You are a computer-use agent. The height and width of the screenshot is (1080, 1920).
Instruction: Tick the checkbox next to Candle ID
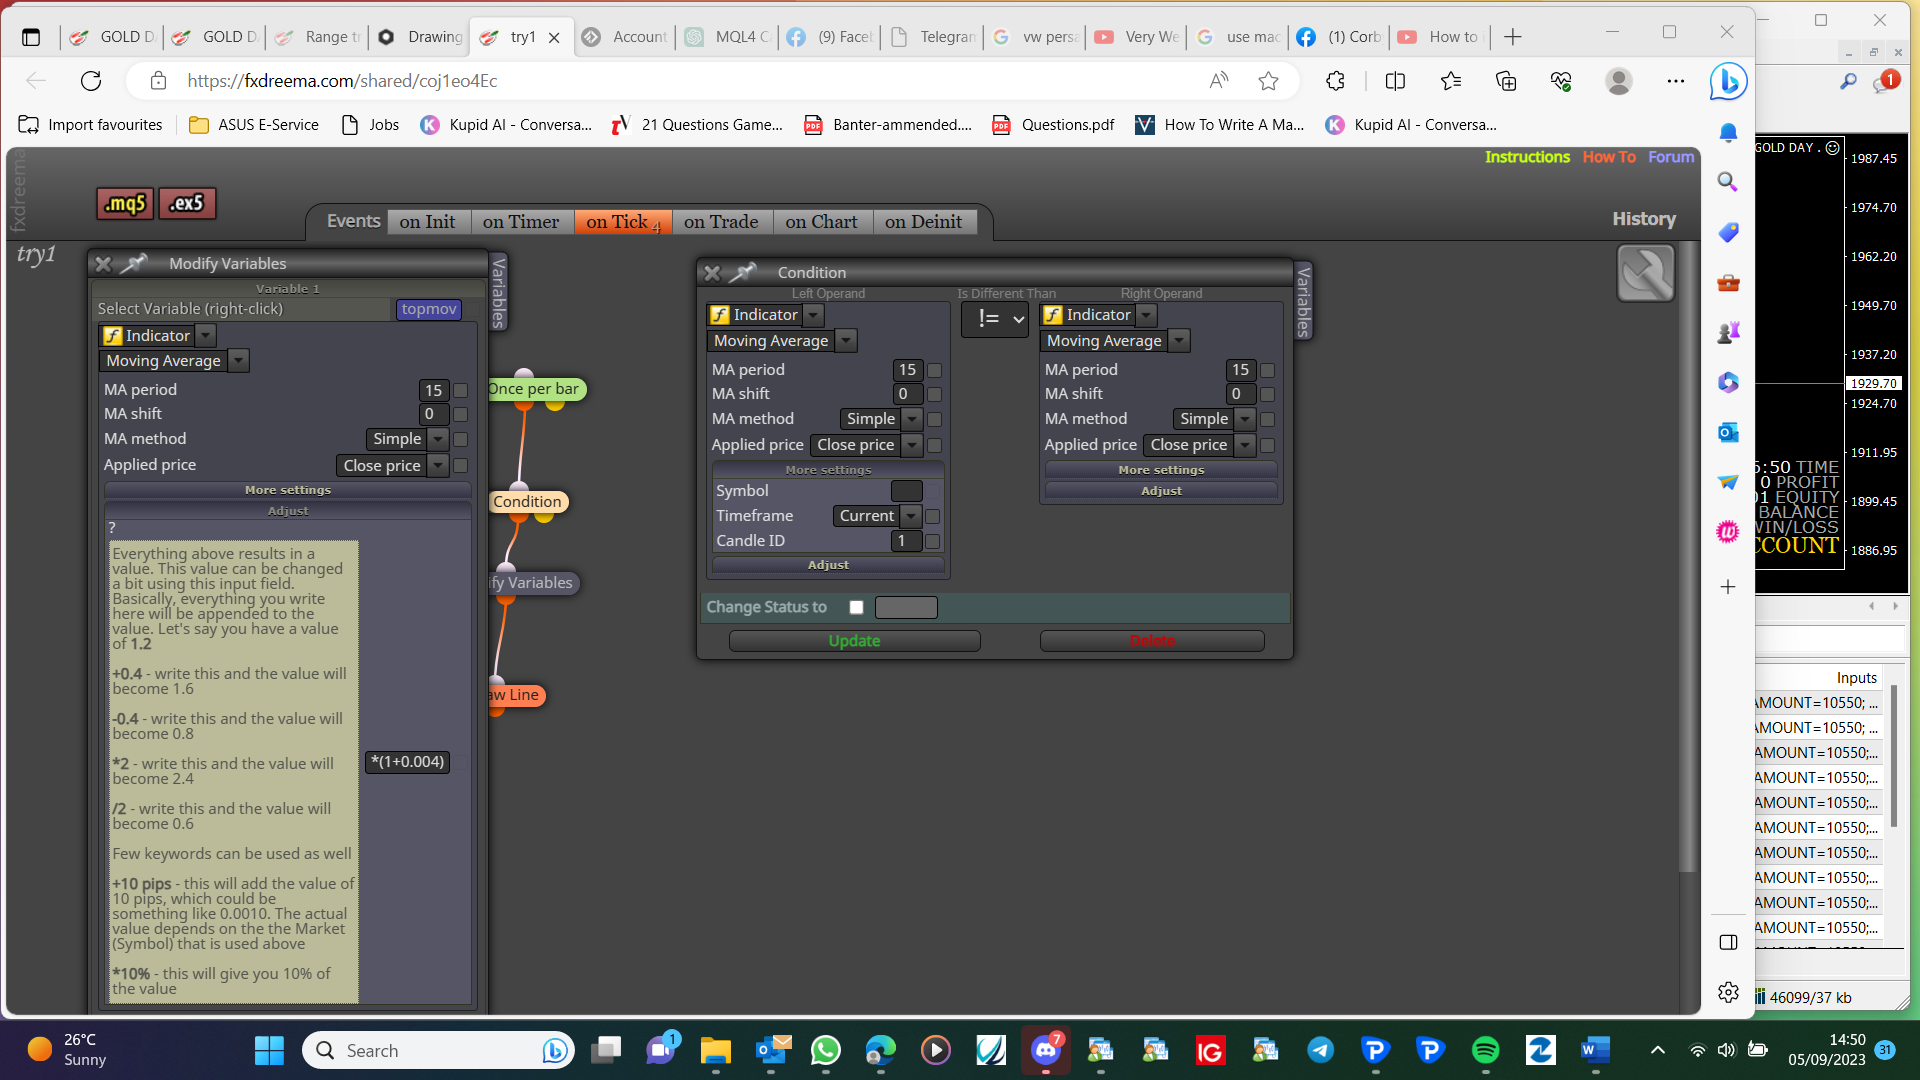pos(932,541)
